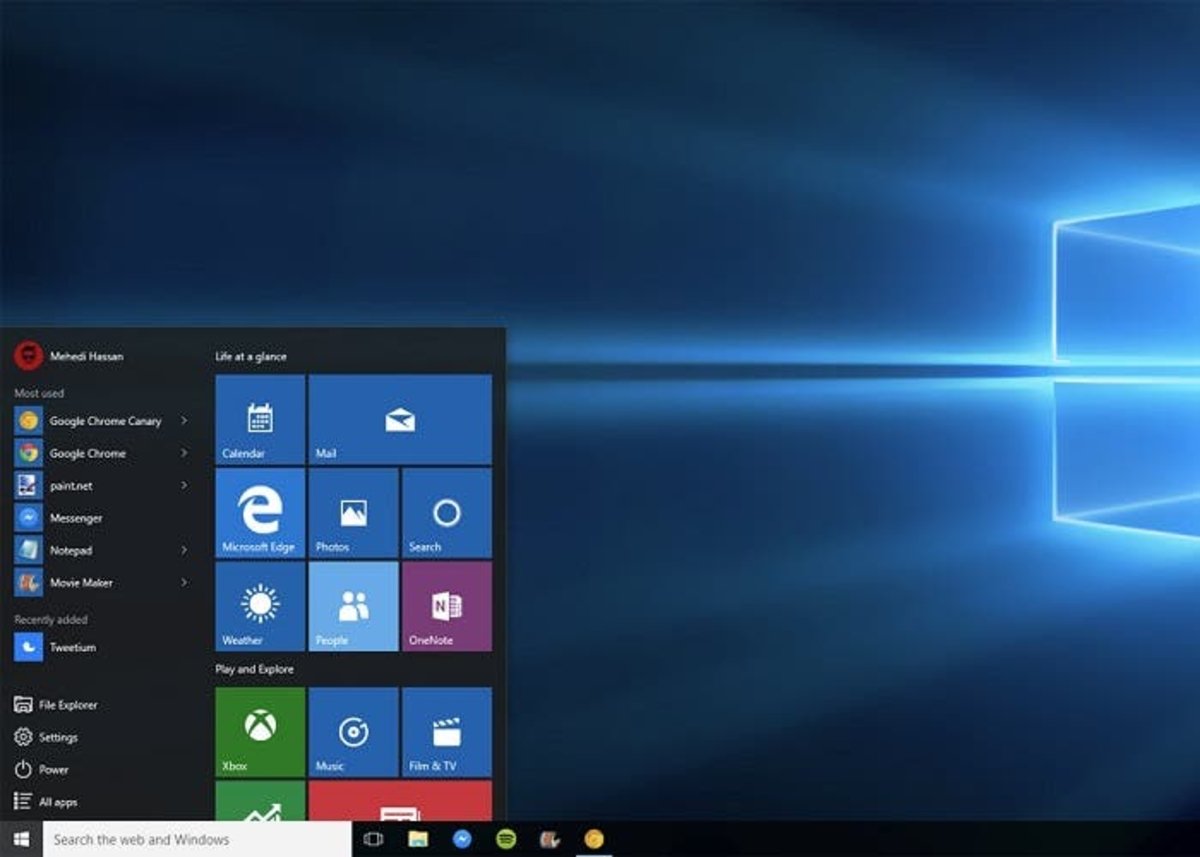
Task: Expand Google Chrome Canary jump list arrow
Action: click(x=184, y=421)
